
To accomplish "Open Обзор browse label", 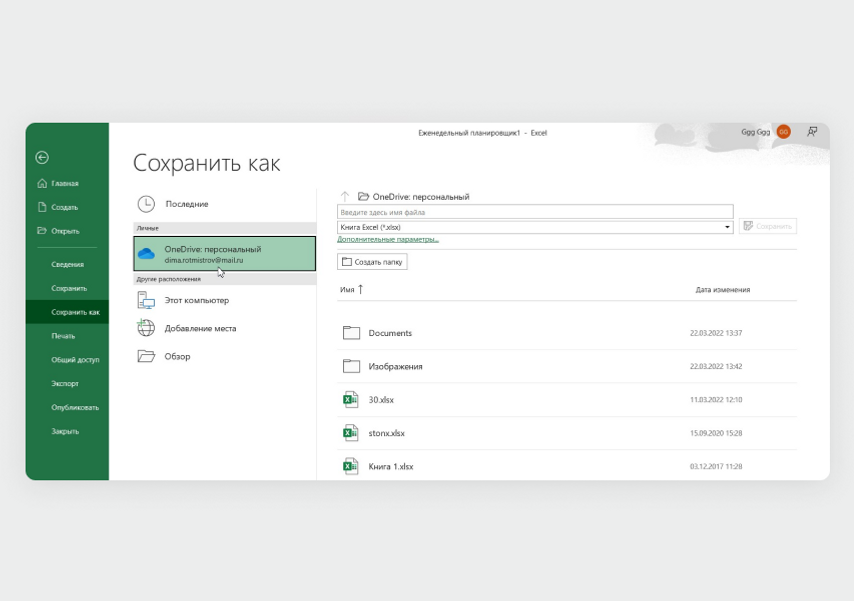I will 178,356.
